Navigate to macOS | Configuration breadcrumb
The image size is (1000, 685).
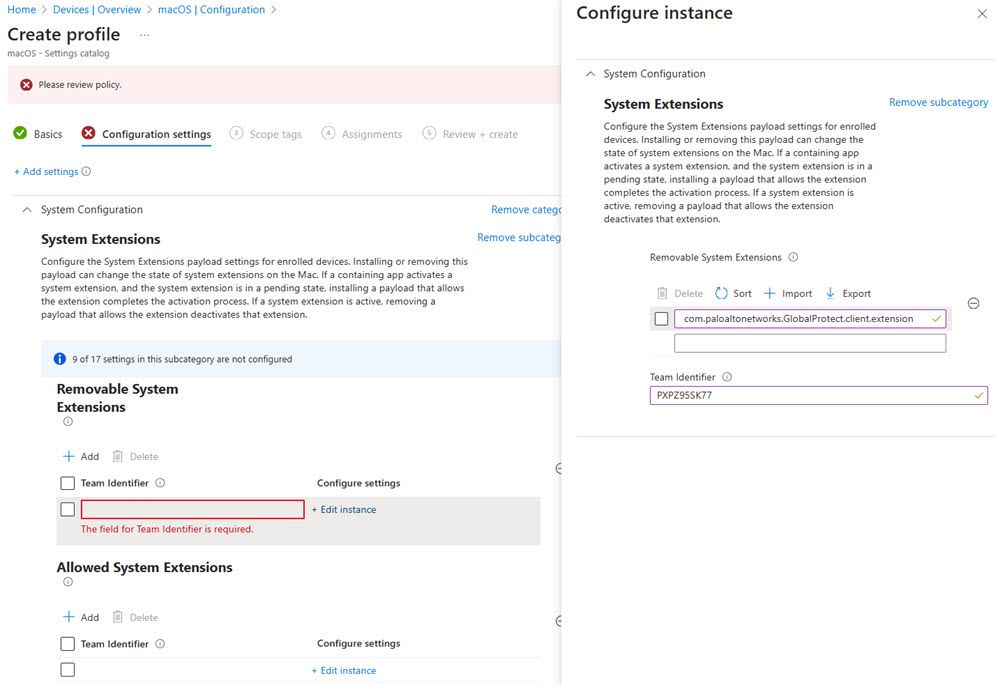[212, 10]
